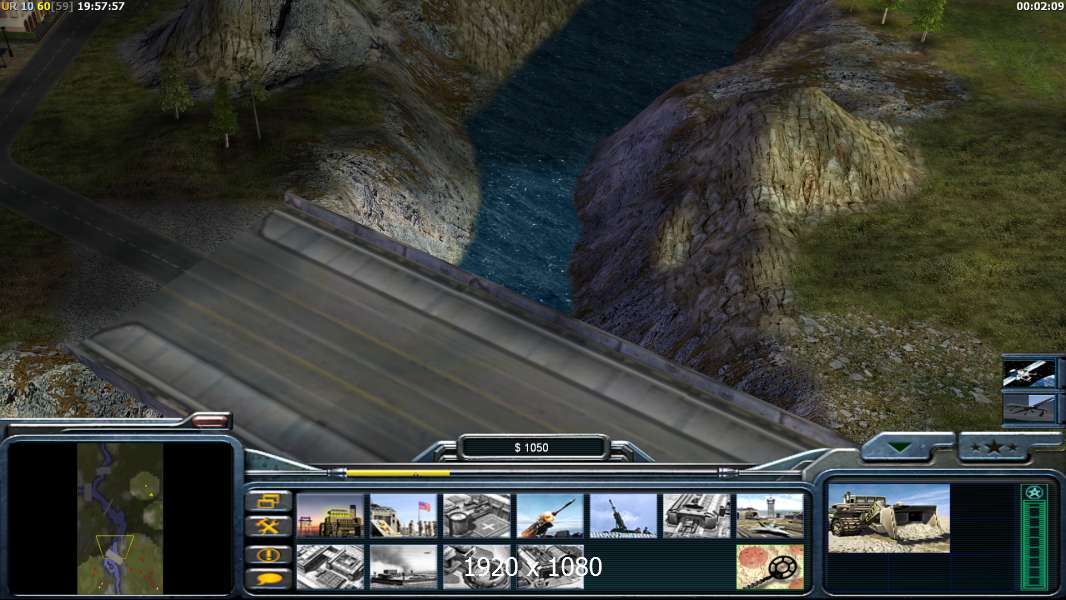The height and width of the screenshot is (600, 1066).
Task: Click the green unit veterancy experience meter
Action: (1034, 537)
